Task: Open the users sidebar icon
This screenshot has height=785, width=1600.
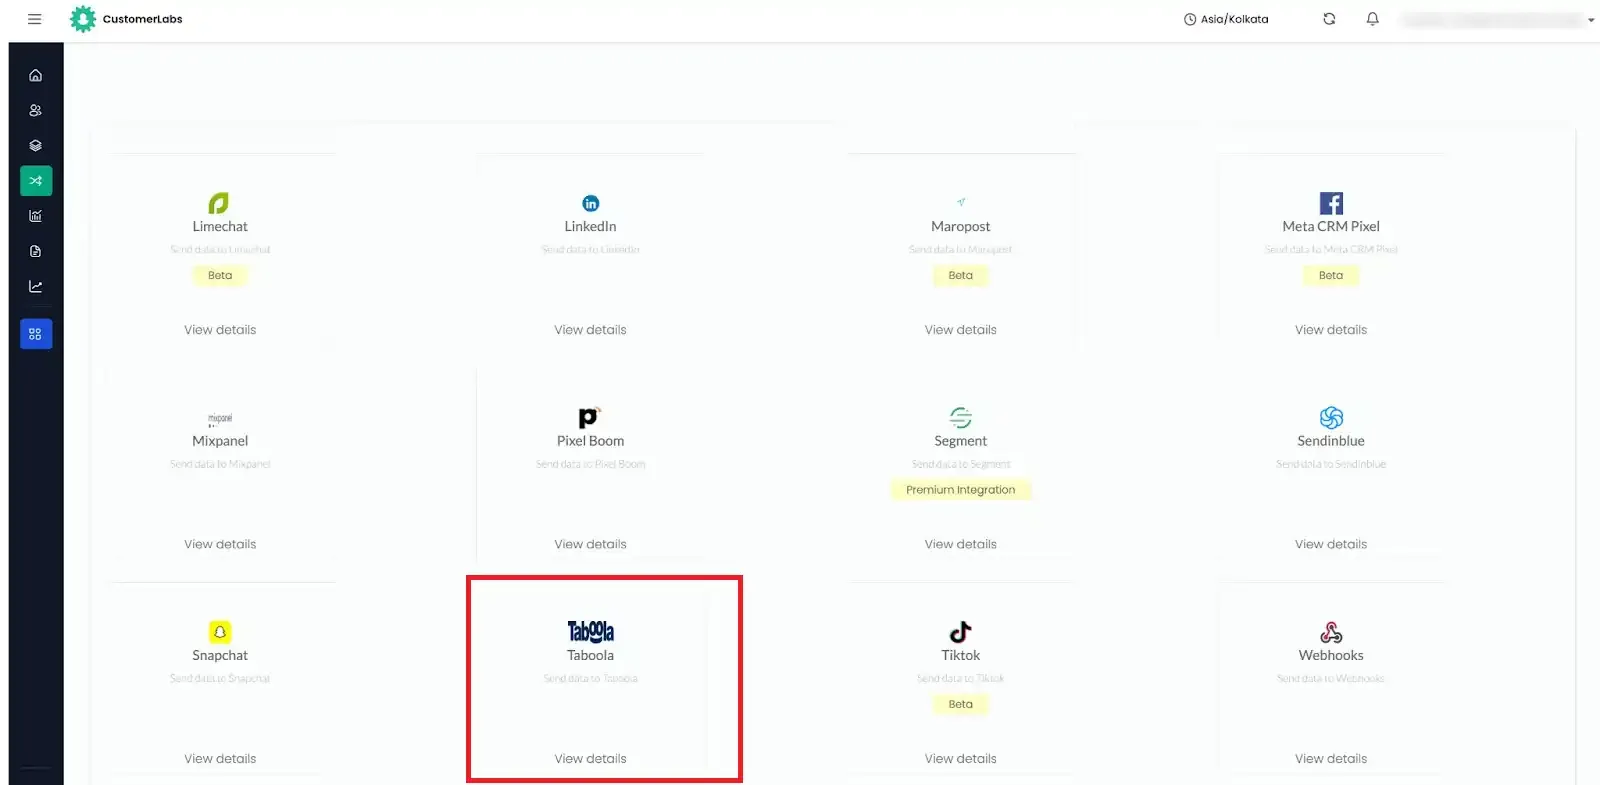Action: 36,110
